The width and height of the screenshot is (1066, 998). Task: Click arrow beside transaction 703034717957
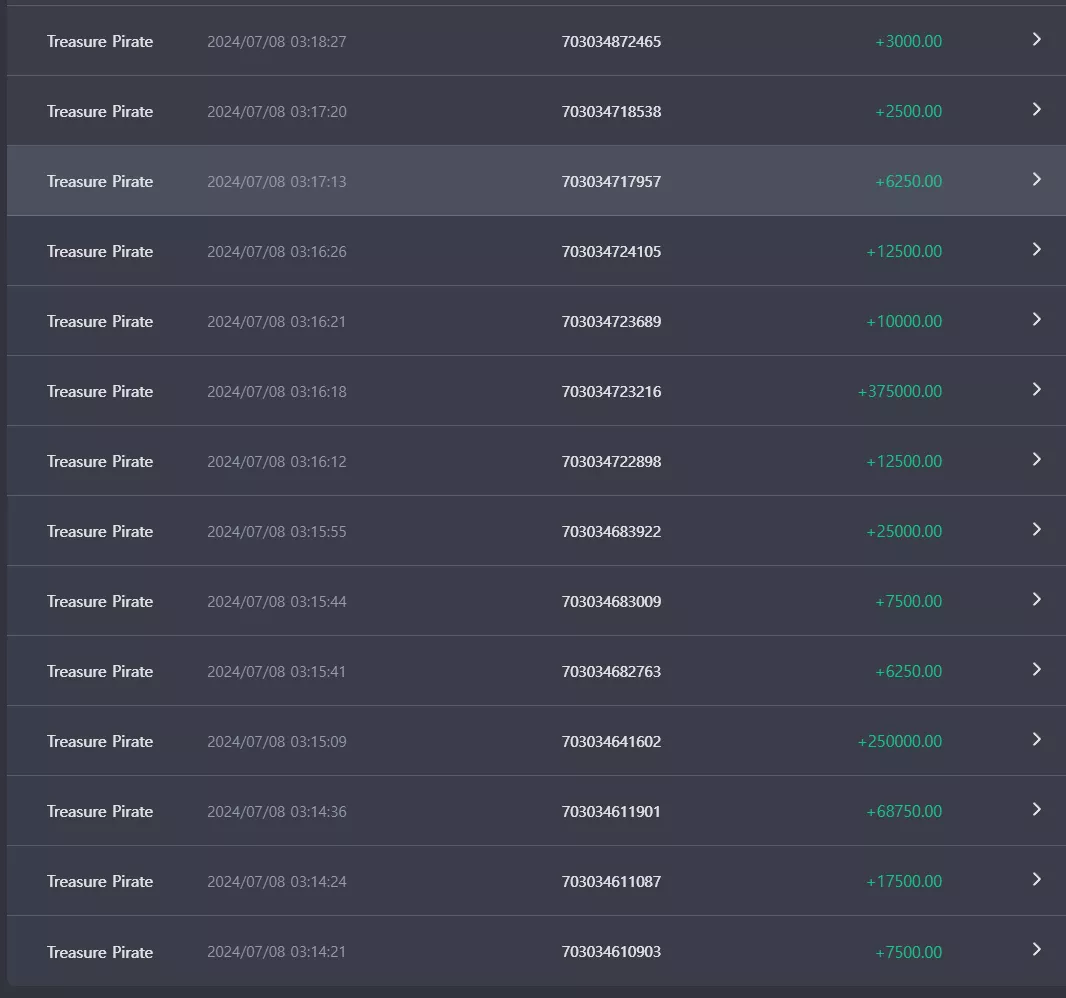(x=1036, y=179)
